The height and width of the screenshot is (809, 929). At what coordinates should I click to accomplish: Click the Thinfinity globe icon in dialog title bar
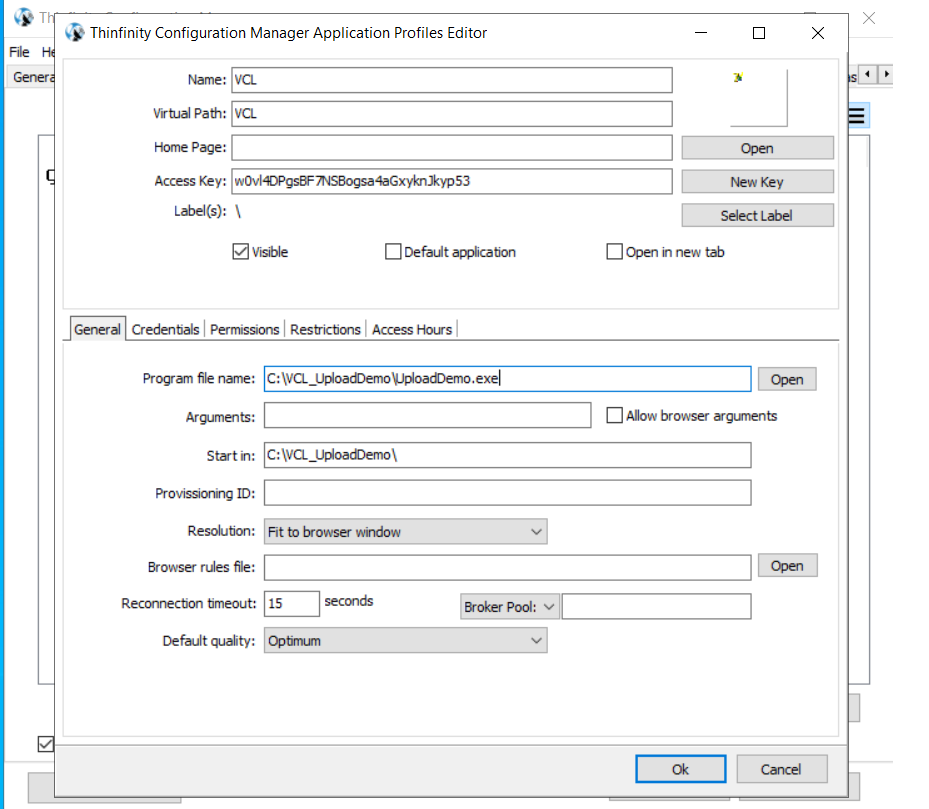[75, 33]
